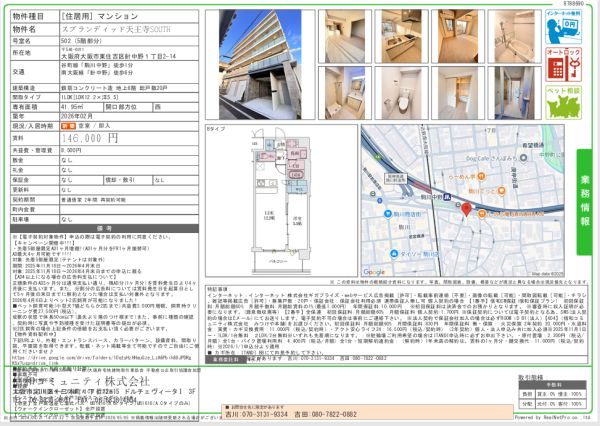Open the bathtub photo thumbnail

515,36
